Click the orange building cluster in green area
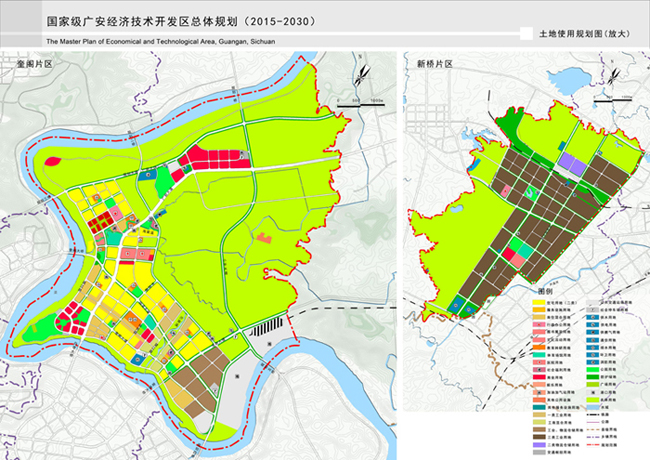 click(x=265, y=238)
